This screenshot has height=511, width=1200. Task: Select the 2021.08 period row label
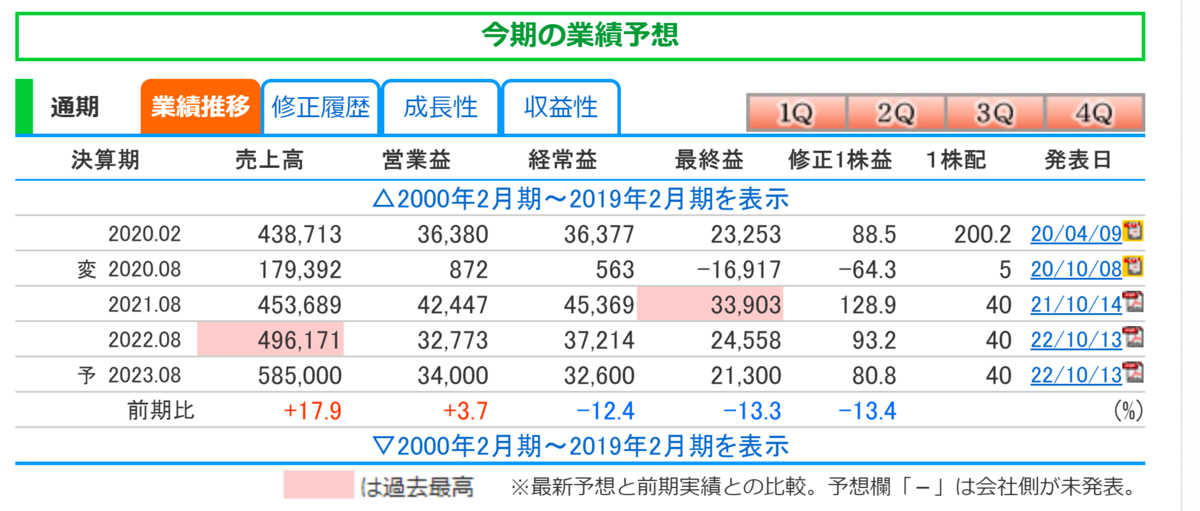click(x=145, y=305)
